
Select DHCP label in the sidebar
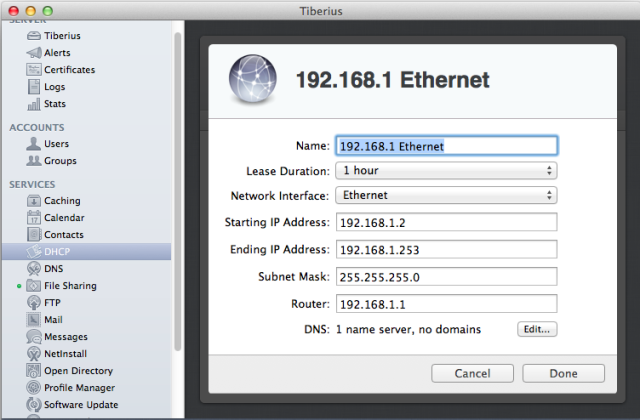(x=57, y=251)
